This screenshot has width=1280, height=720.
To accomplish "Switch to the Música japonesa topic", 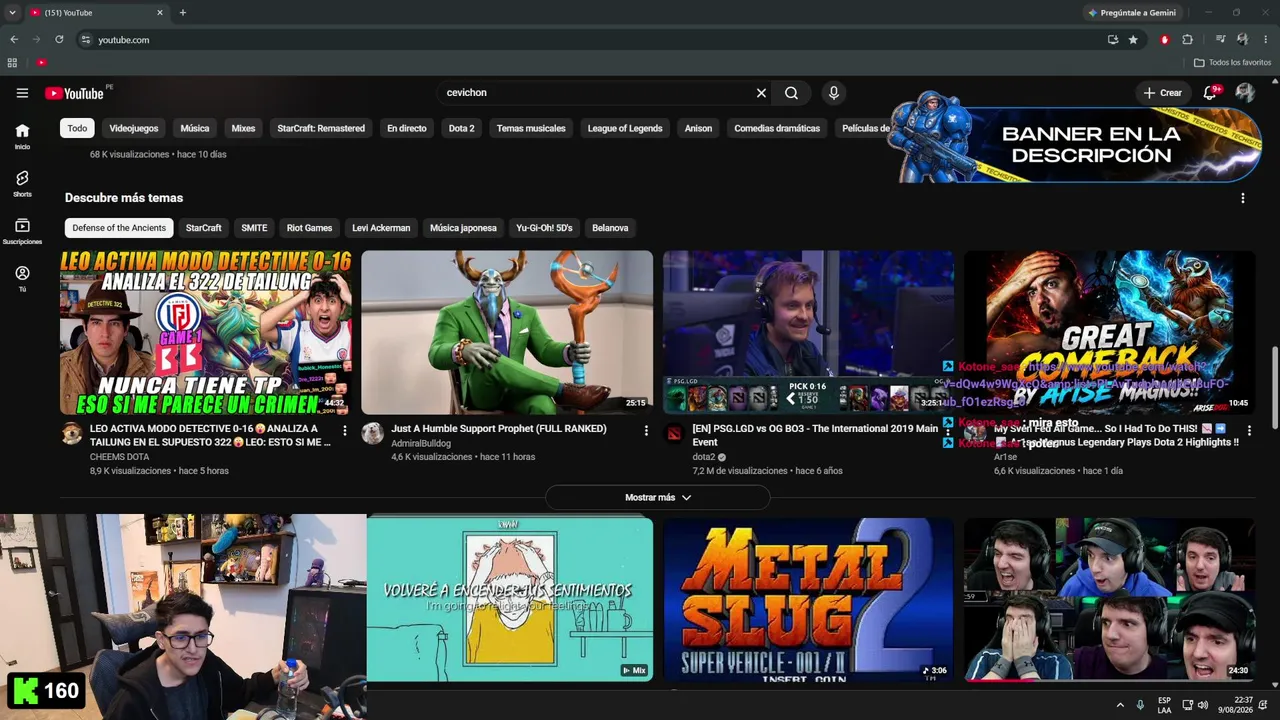I will point(463,228).
